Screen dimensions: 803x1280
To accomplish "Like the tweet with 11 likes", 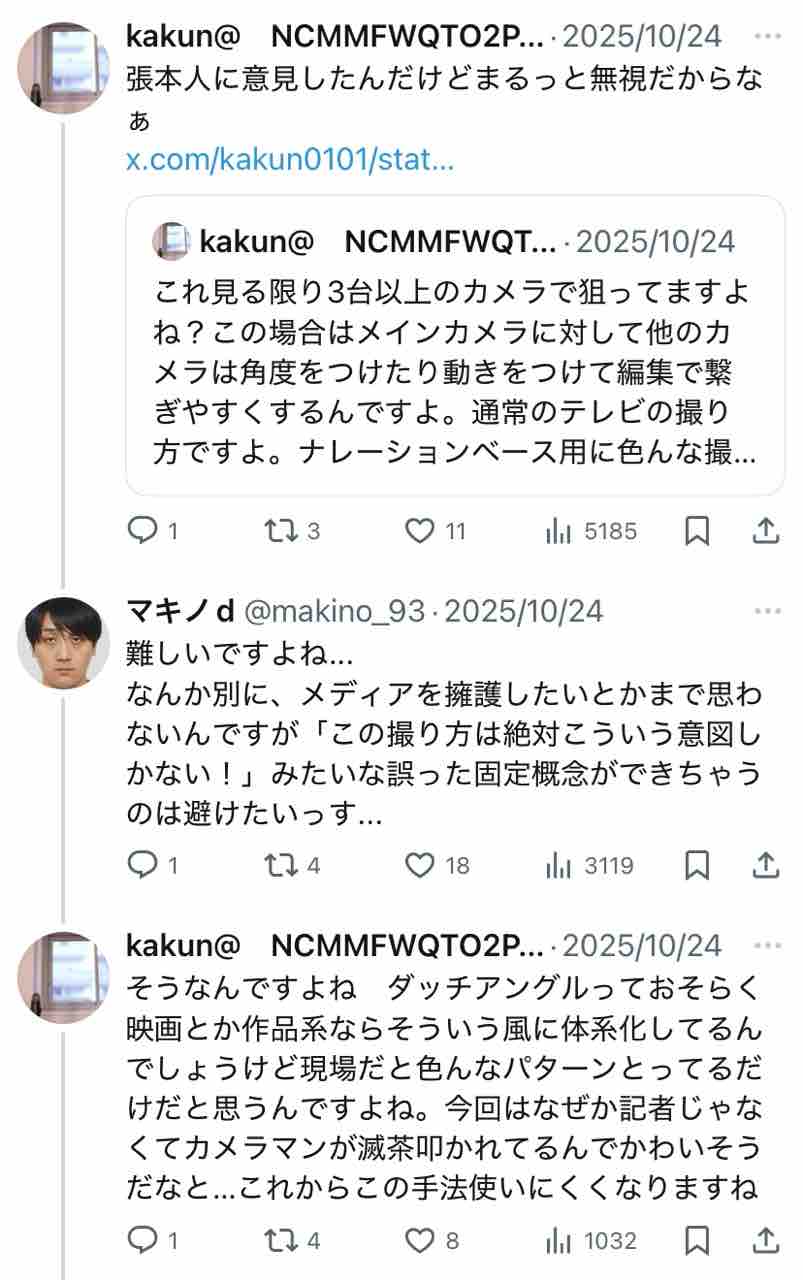I will point(420,531).
